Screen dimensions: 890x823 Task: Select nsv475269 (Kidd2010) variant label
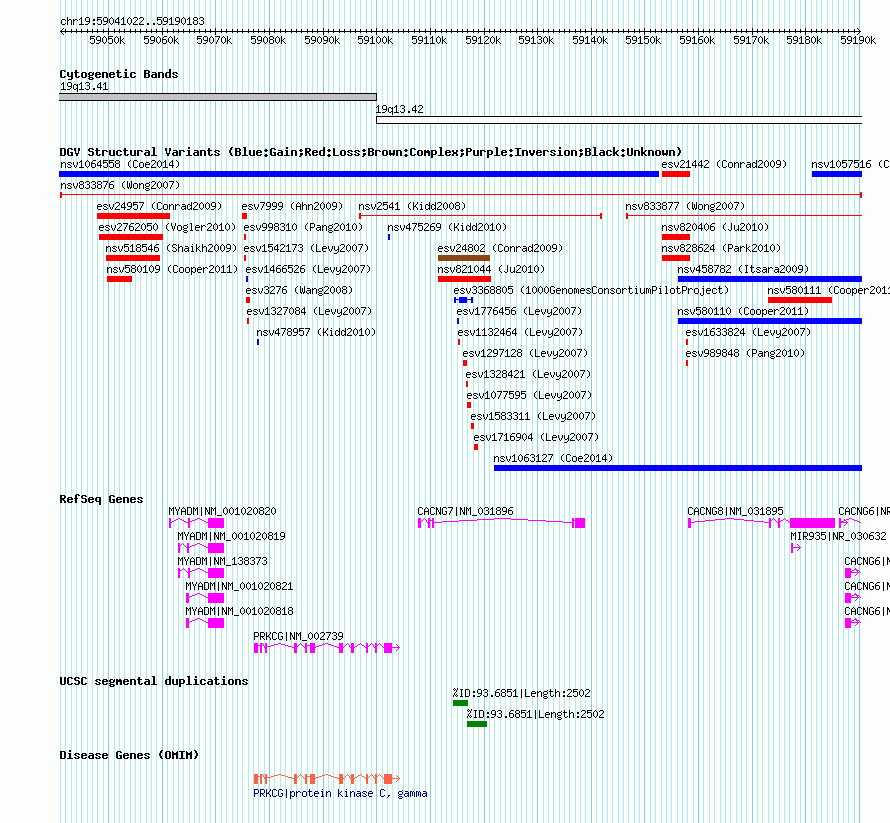pyautogui.click(x=447, y=227)
